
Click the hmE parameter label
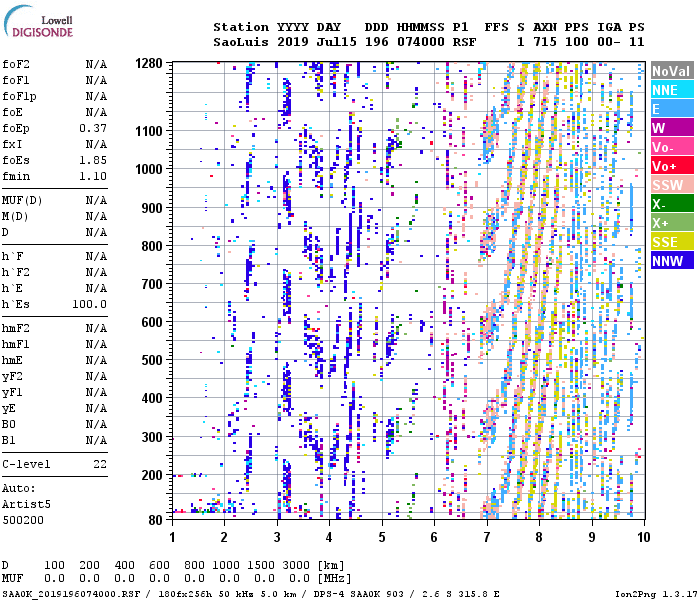pos(12,361)
